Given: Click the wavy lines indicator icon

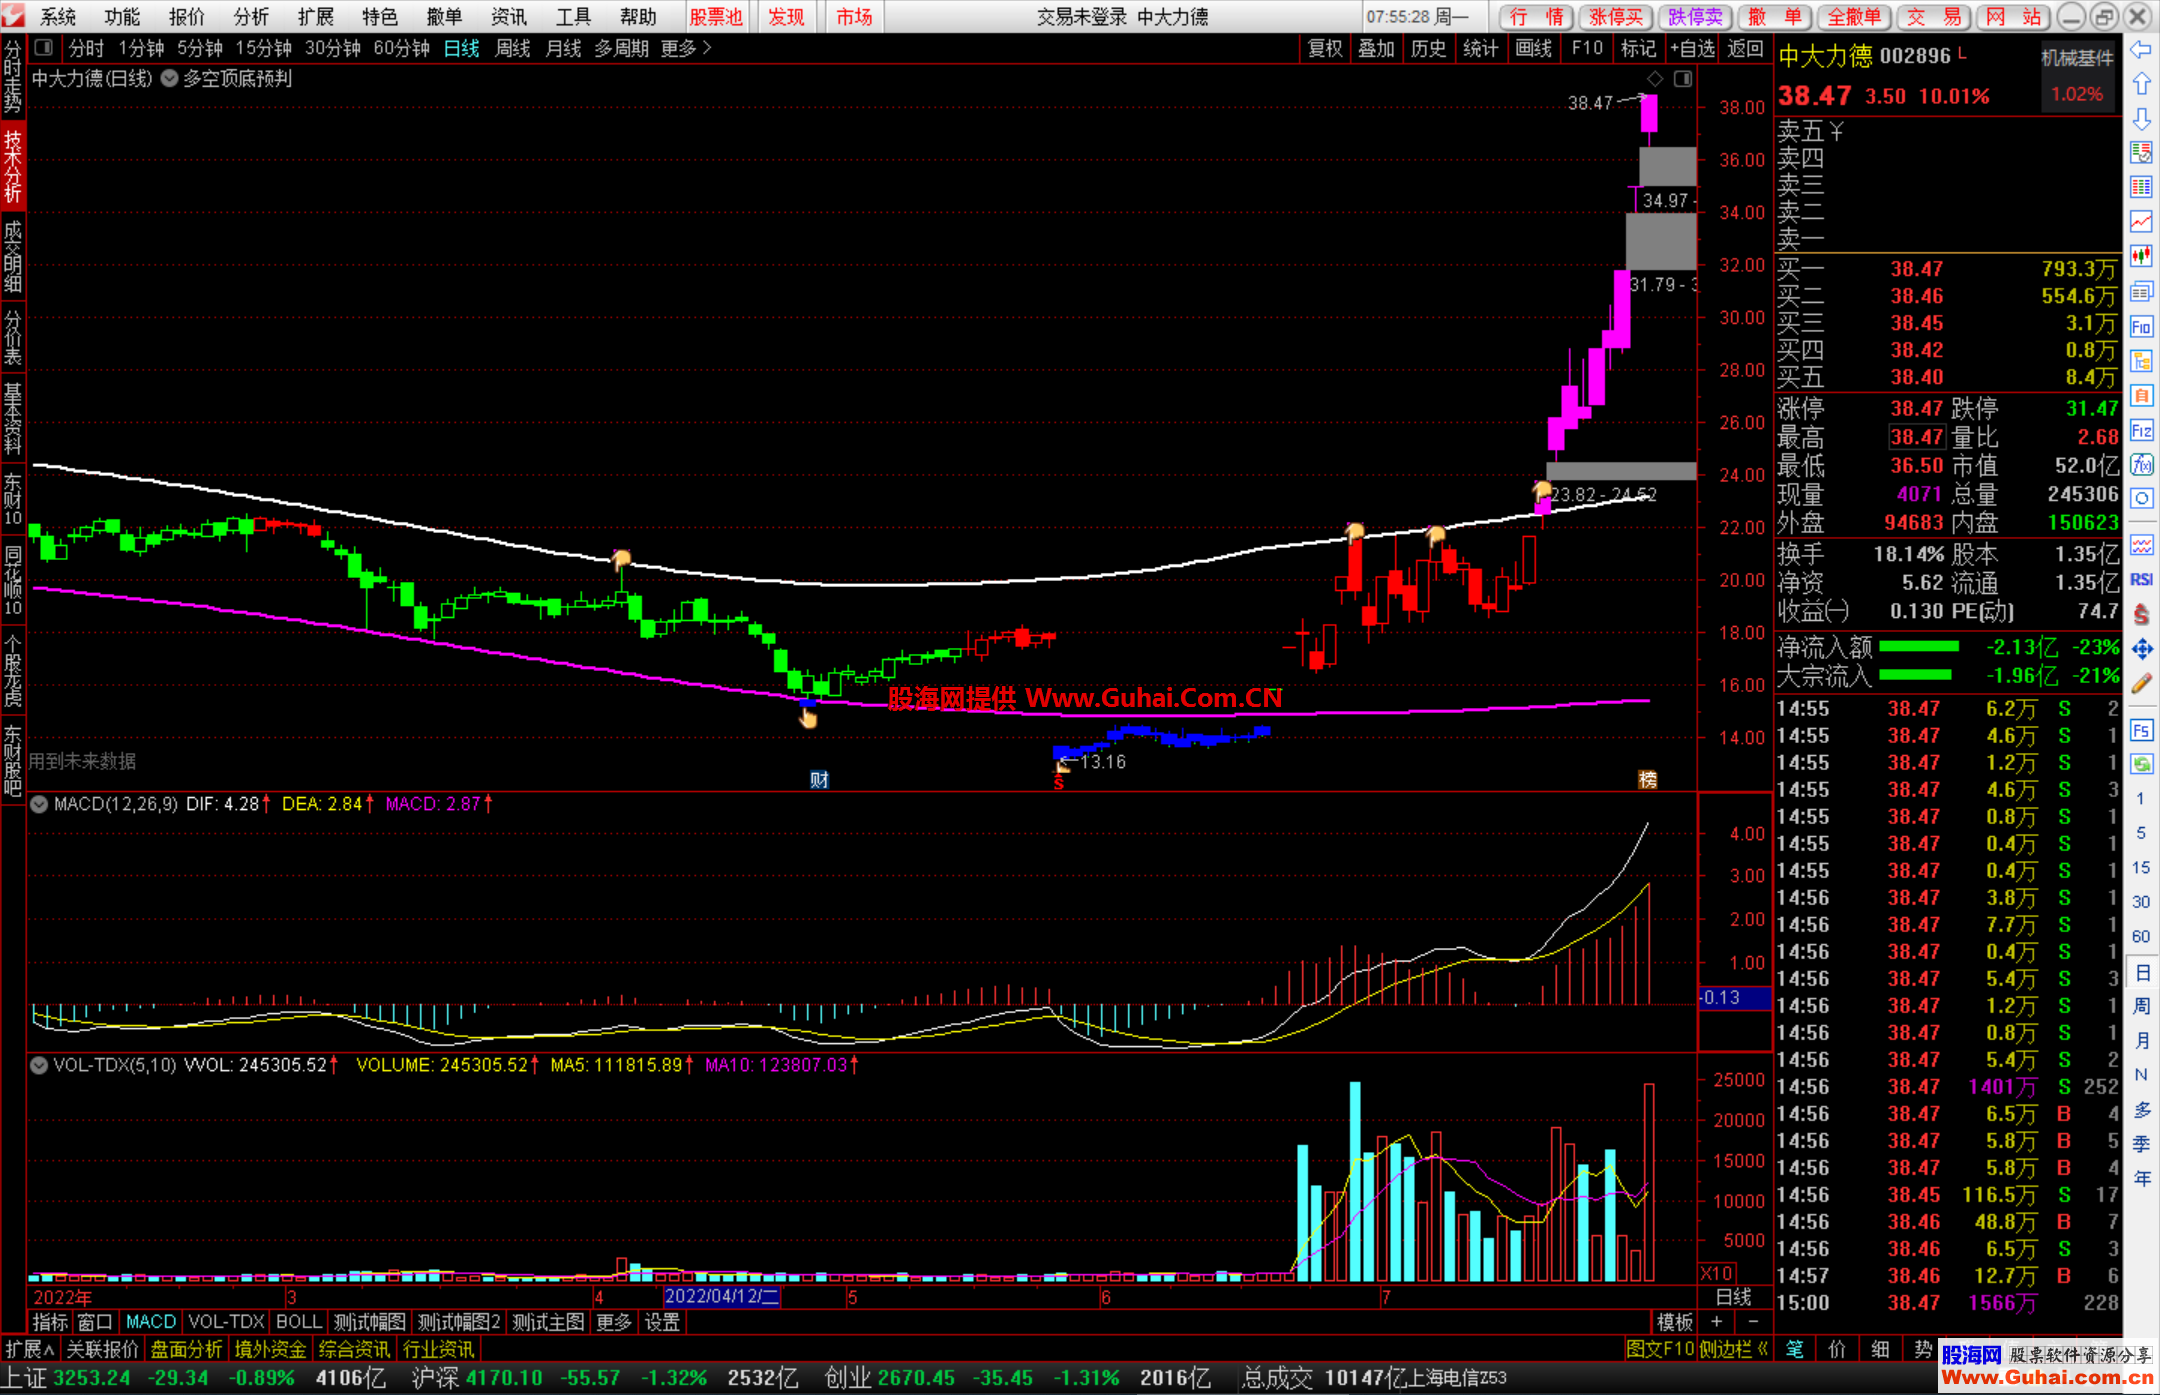Looking at the screenshot, I should coord(2141,545).
